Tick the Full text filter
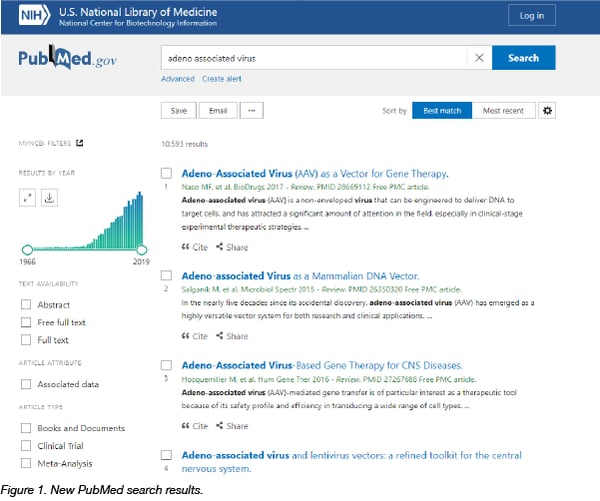Viewport: 600px width, 501px height. (26, 340)
